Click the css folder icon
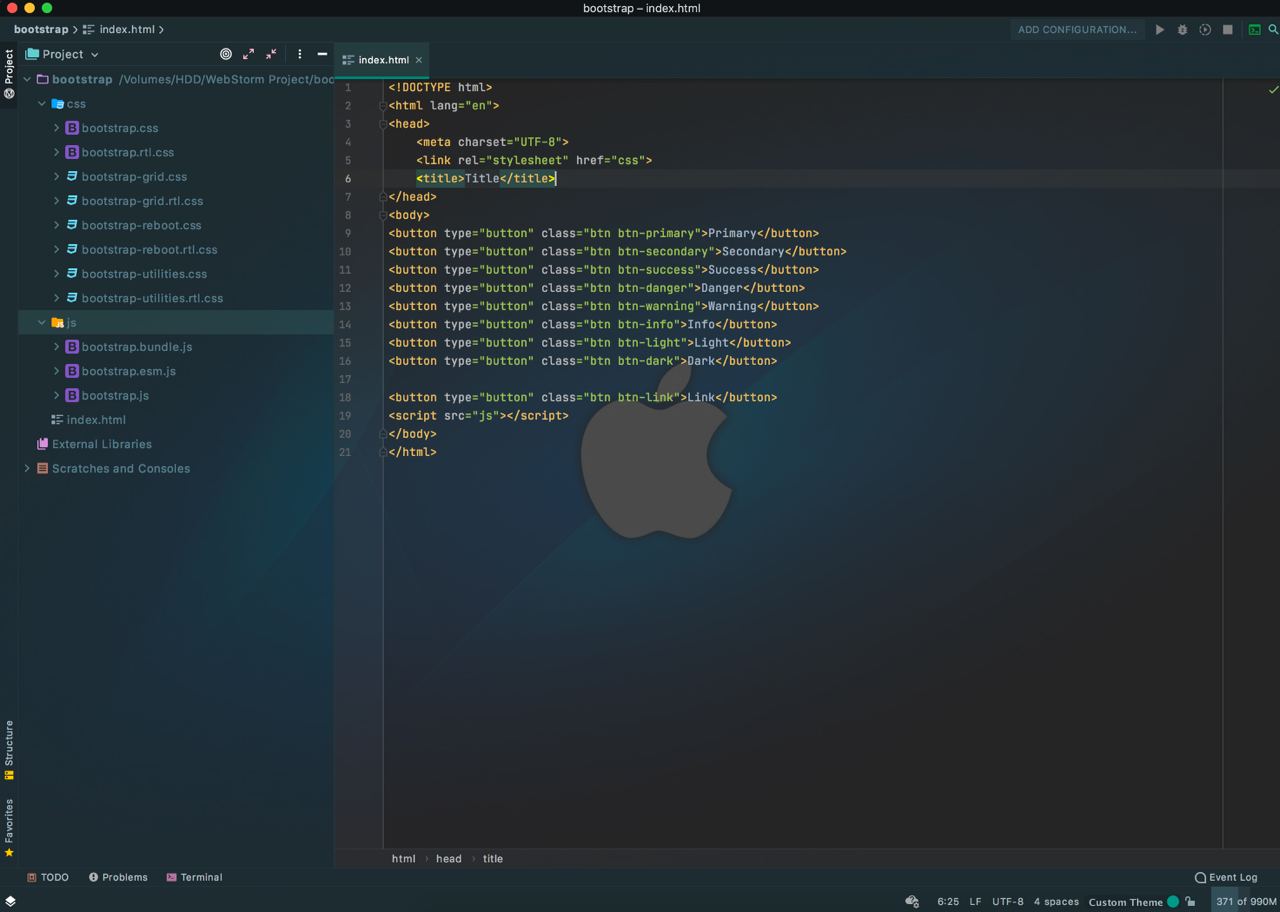Screen dimensions: 1280x912 click(57, 104)
